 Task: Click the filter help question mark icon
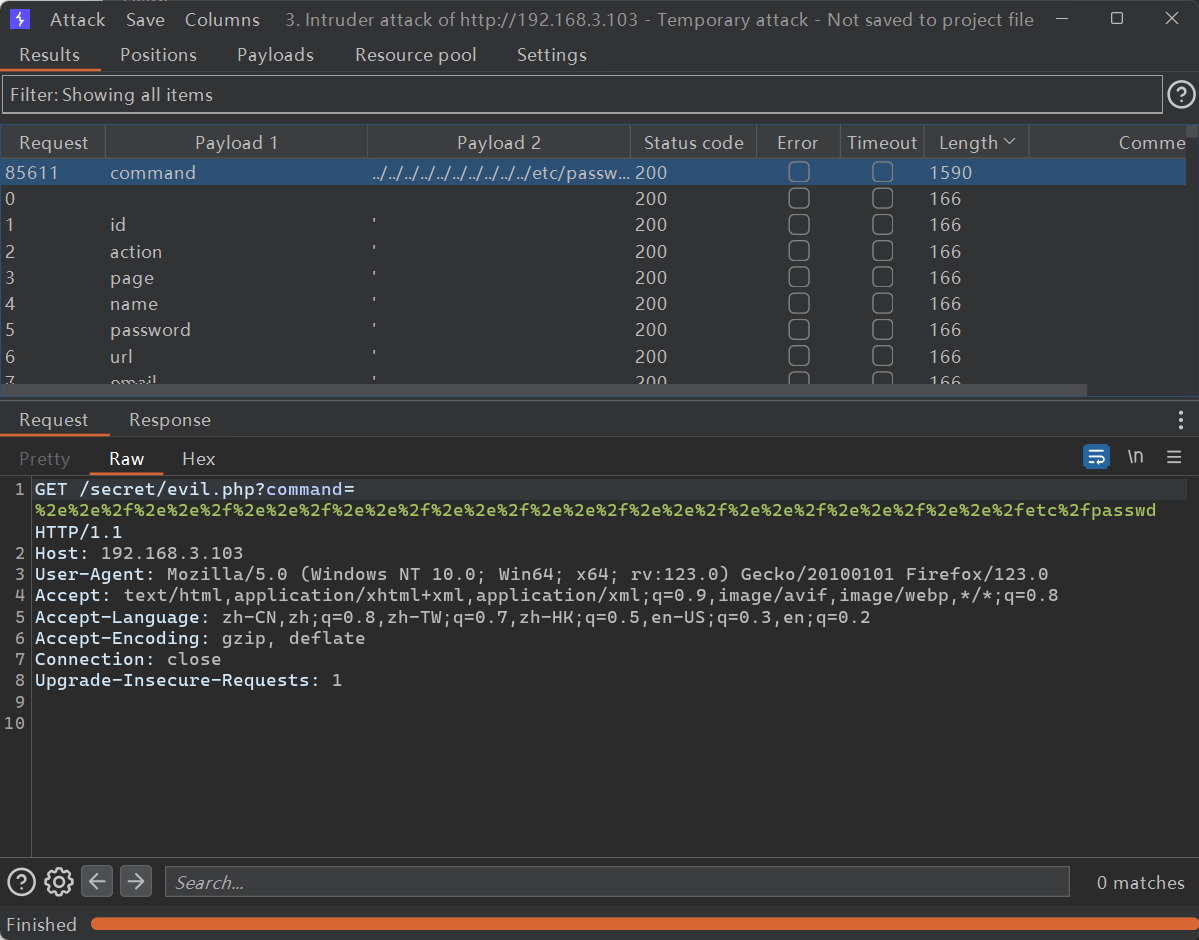click(1181, 95)
